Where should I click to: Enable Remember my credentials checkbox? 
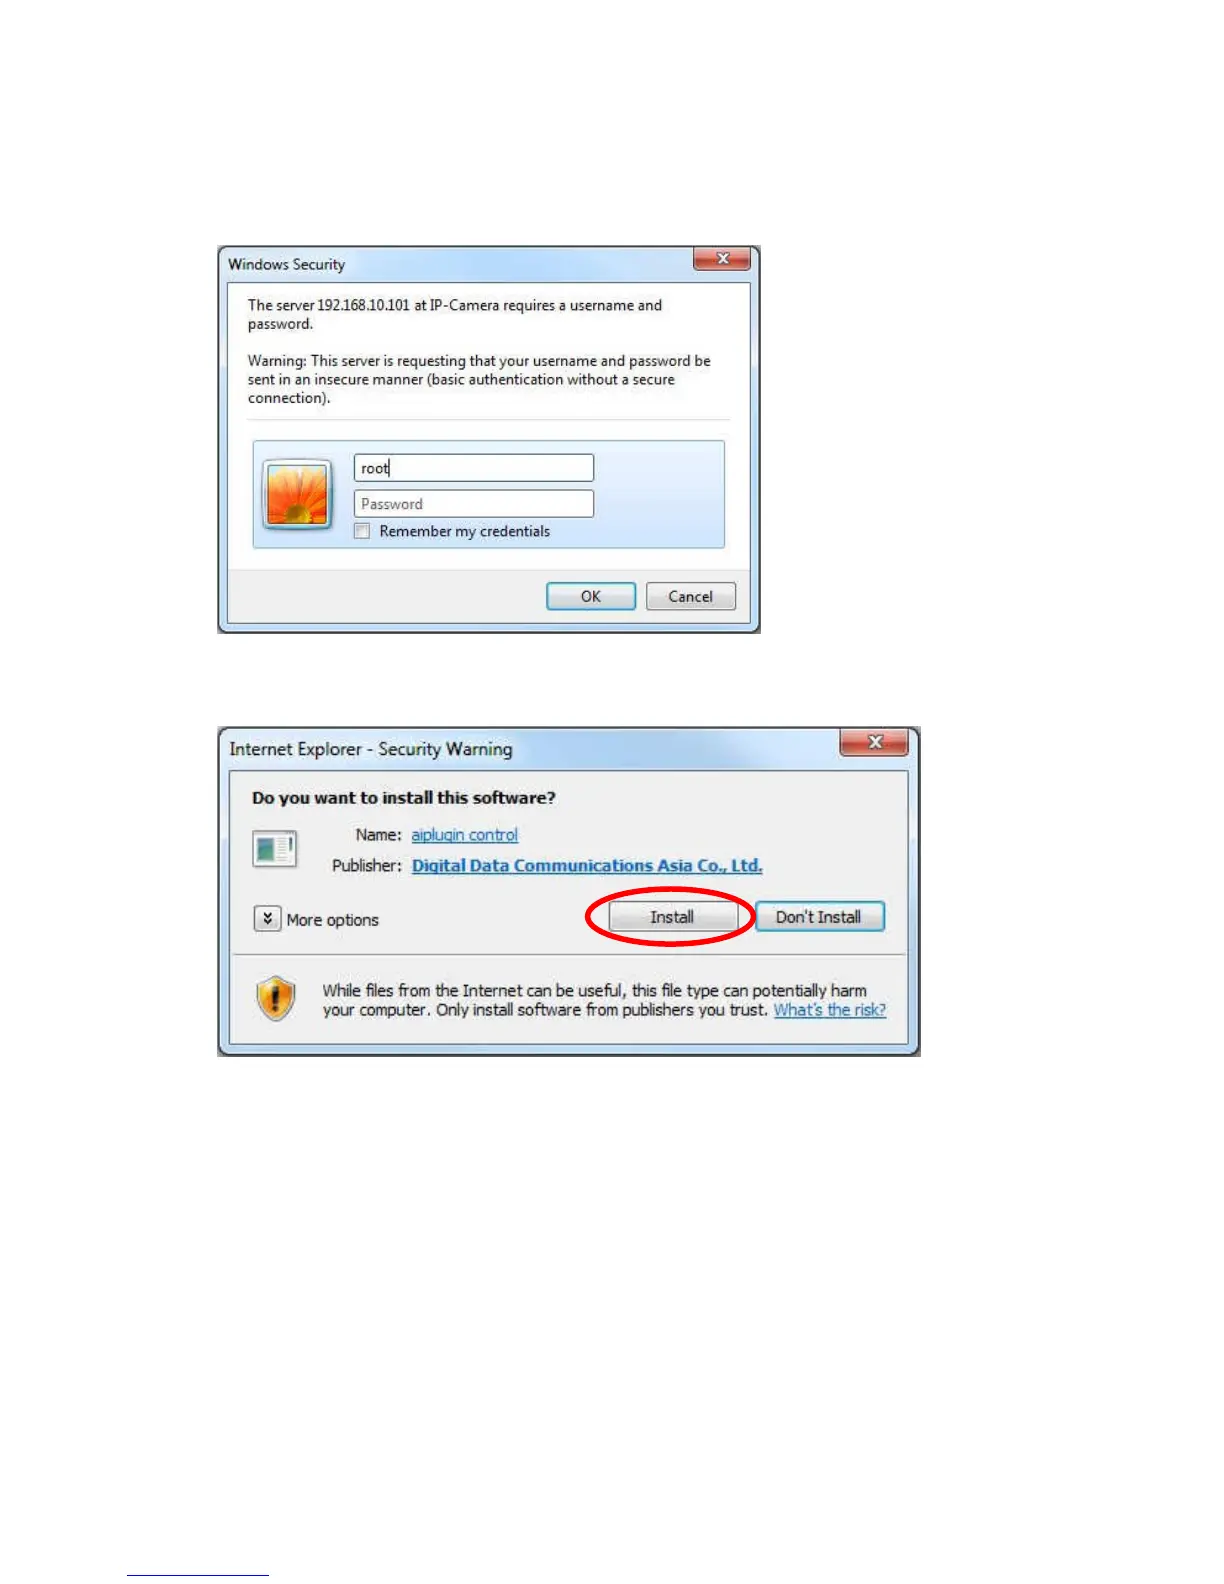(362, 531)
